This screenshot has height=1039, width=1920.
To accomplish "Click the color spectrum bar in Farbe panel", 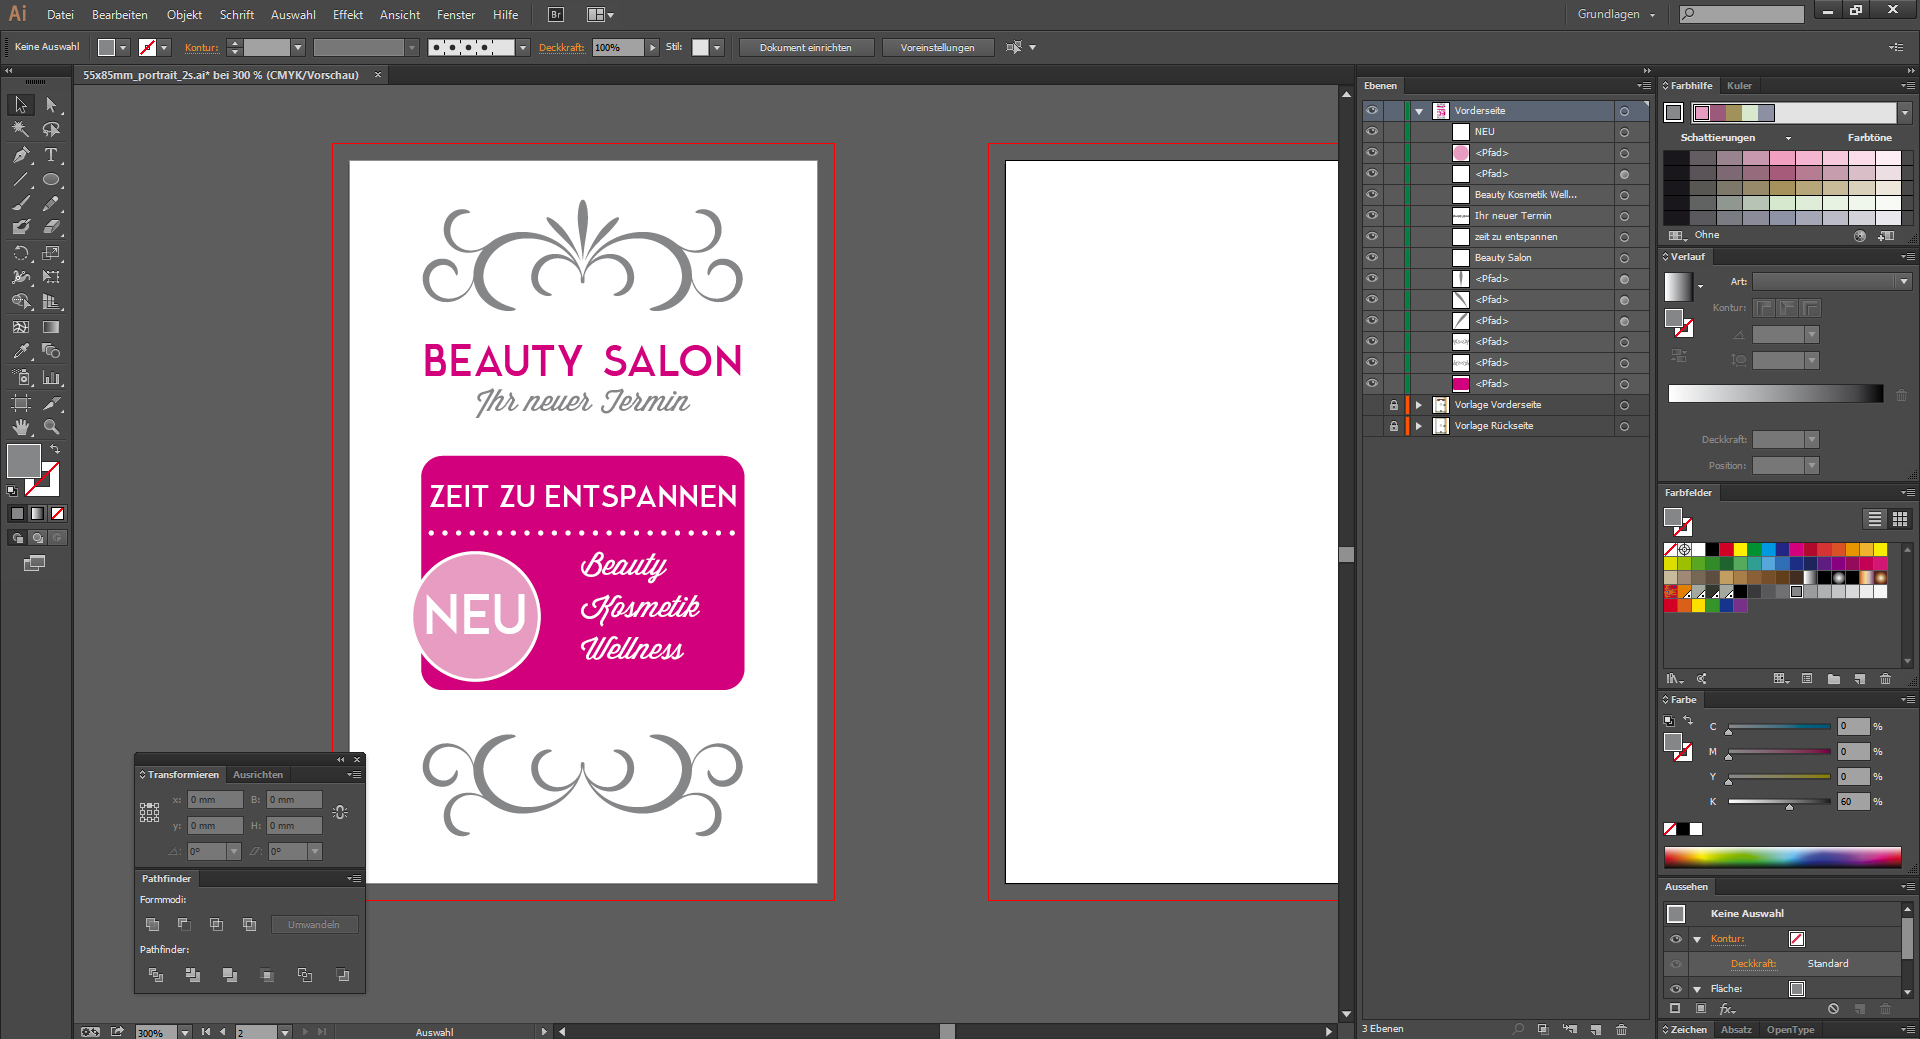I will point(1782,857).
